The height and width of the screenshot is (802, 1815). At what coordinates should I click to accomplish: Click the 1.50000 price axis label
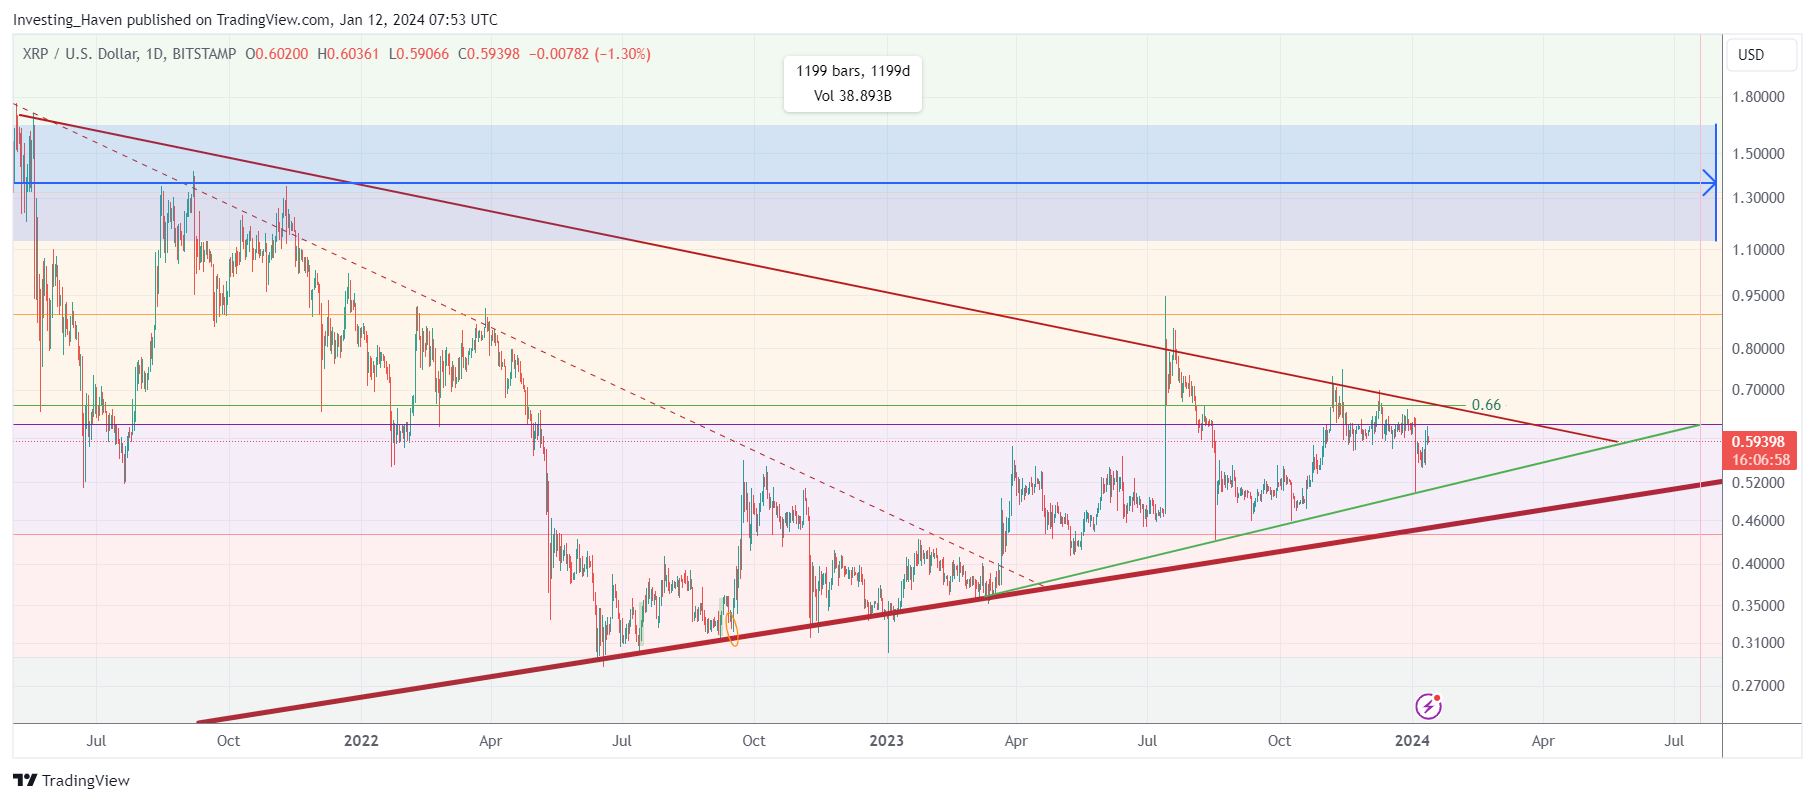(1758, 154)
